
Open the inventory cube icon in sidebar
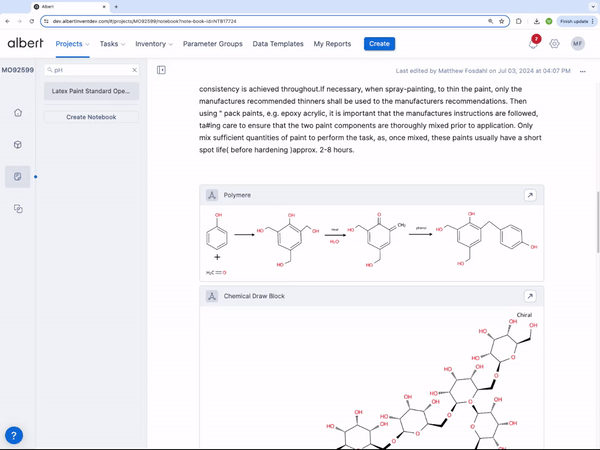[18, 145]
